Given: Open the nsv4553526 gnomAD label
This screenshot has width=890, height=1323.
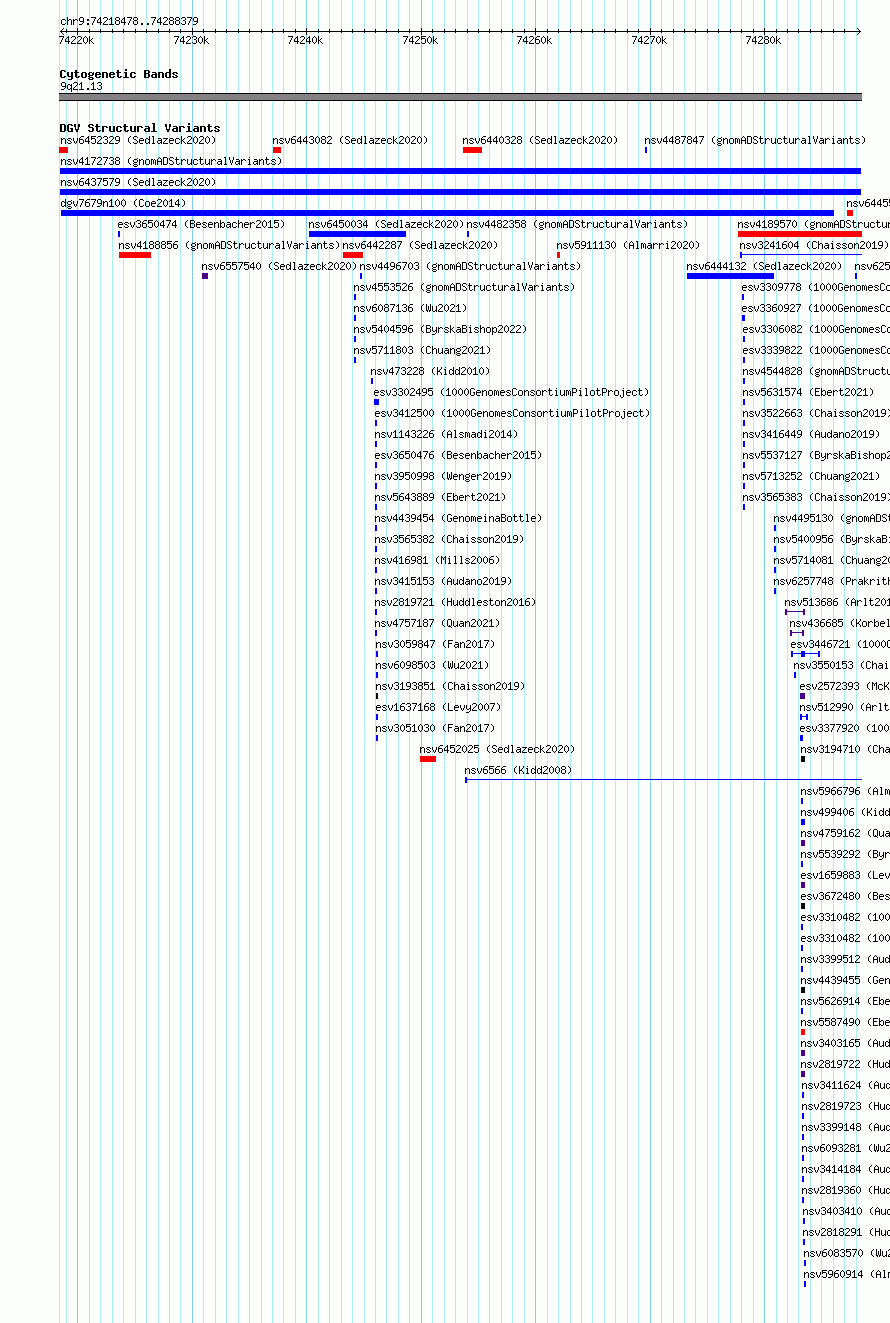Looking at the screenshot, I should pyautogui.click(x=464, y=287).
